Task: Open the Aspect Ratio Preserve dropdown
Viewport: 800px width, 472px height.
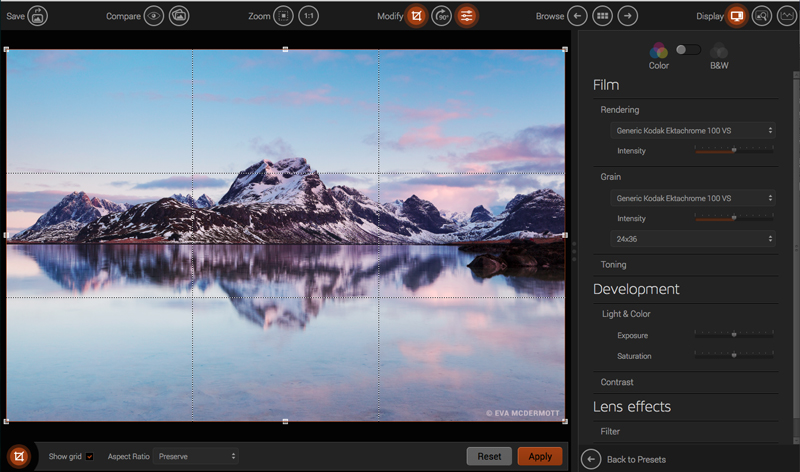Action: coord(197,456)
